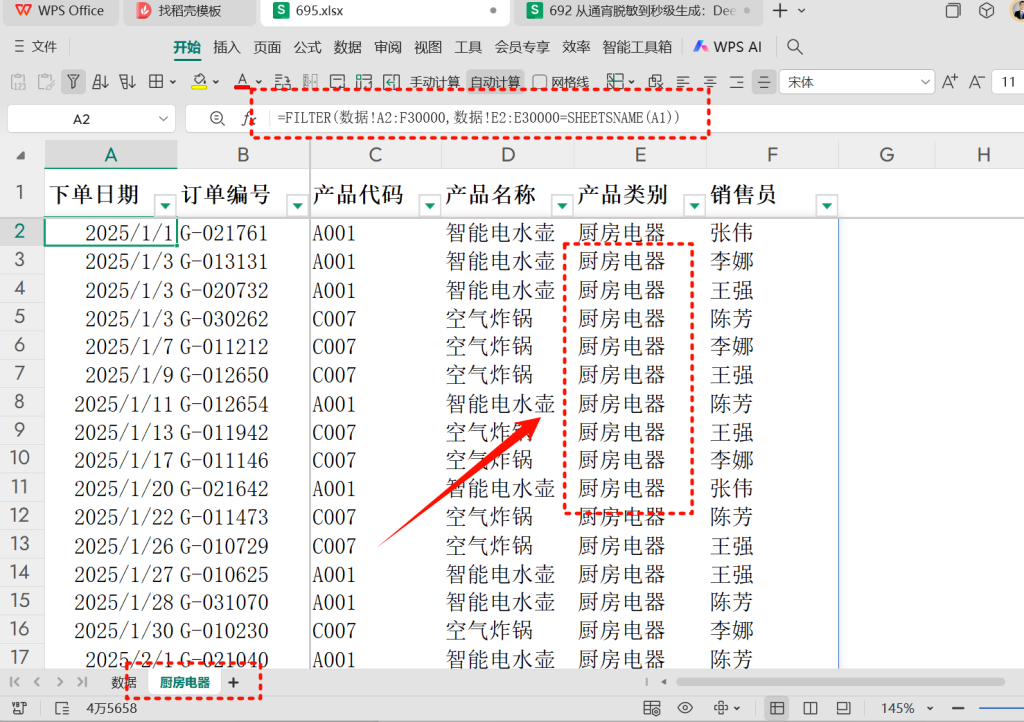Click the page layout view icon
Image resolution: width=1024 pixels, height=722 pixels.
(x=844, y=708)
